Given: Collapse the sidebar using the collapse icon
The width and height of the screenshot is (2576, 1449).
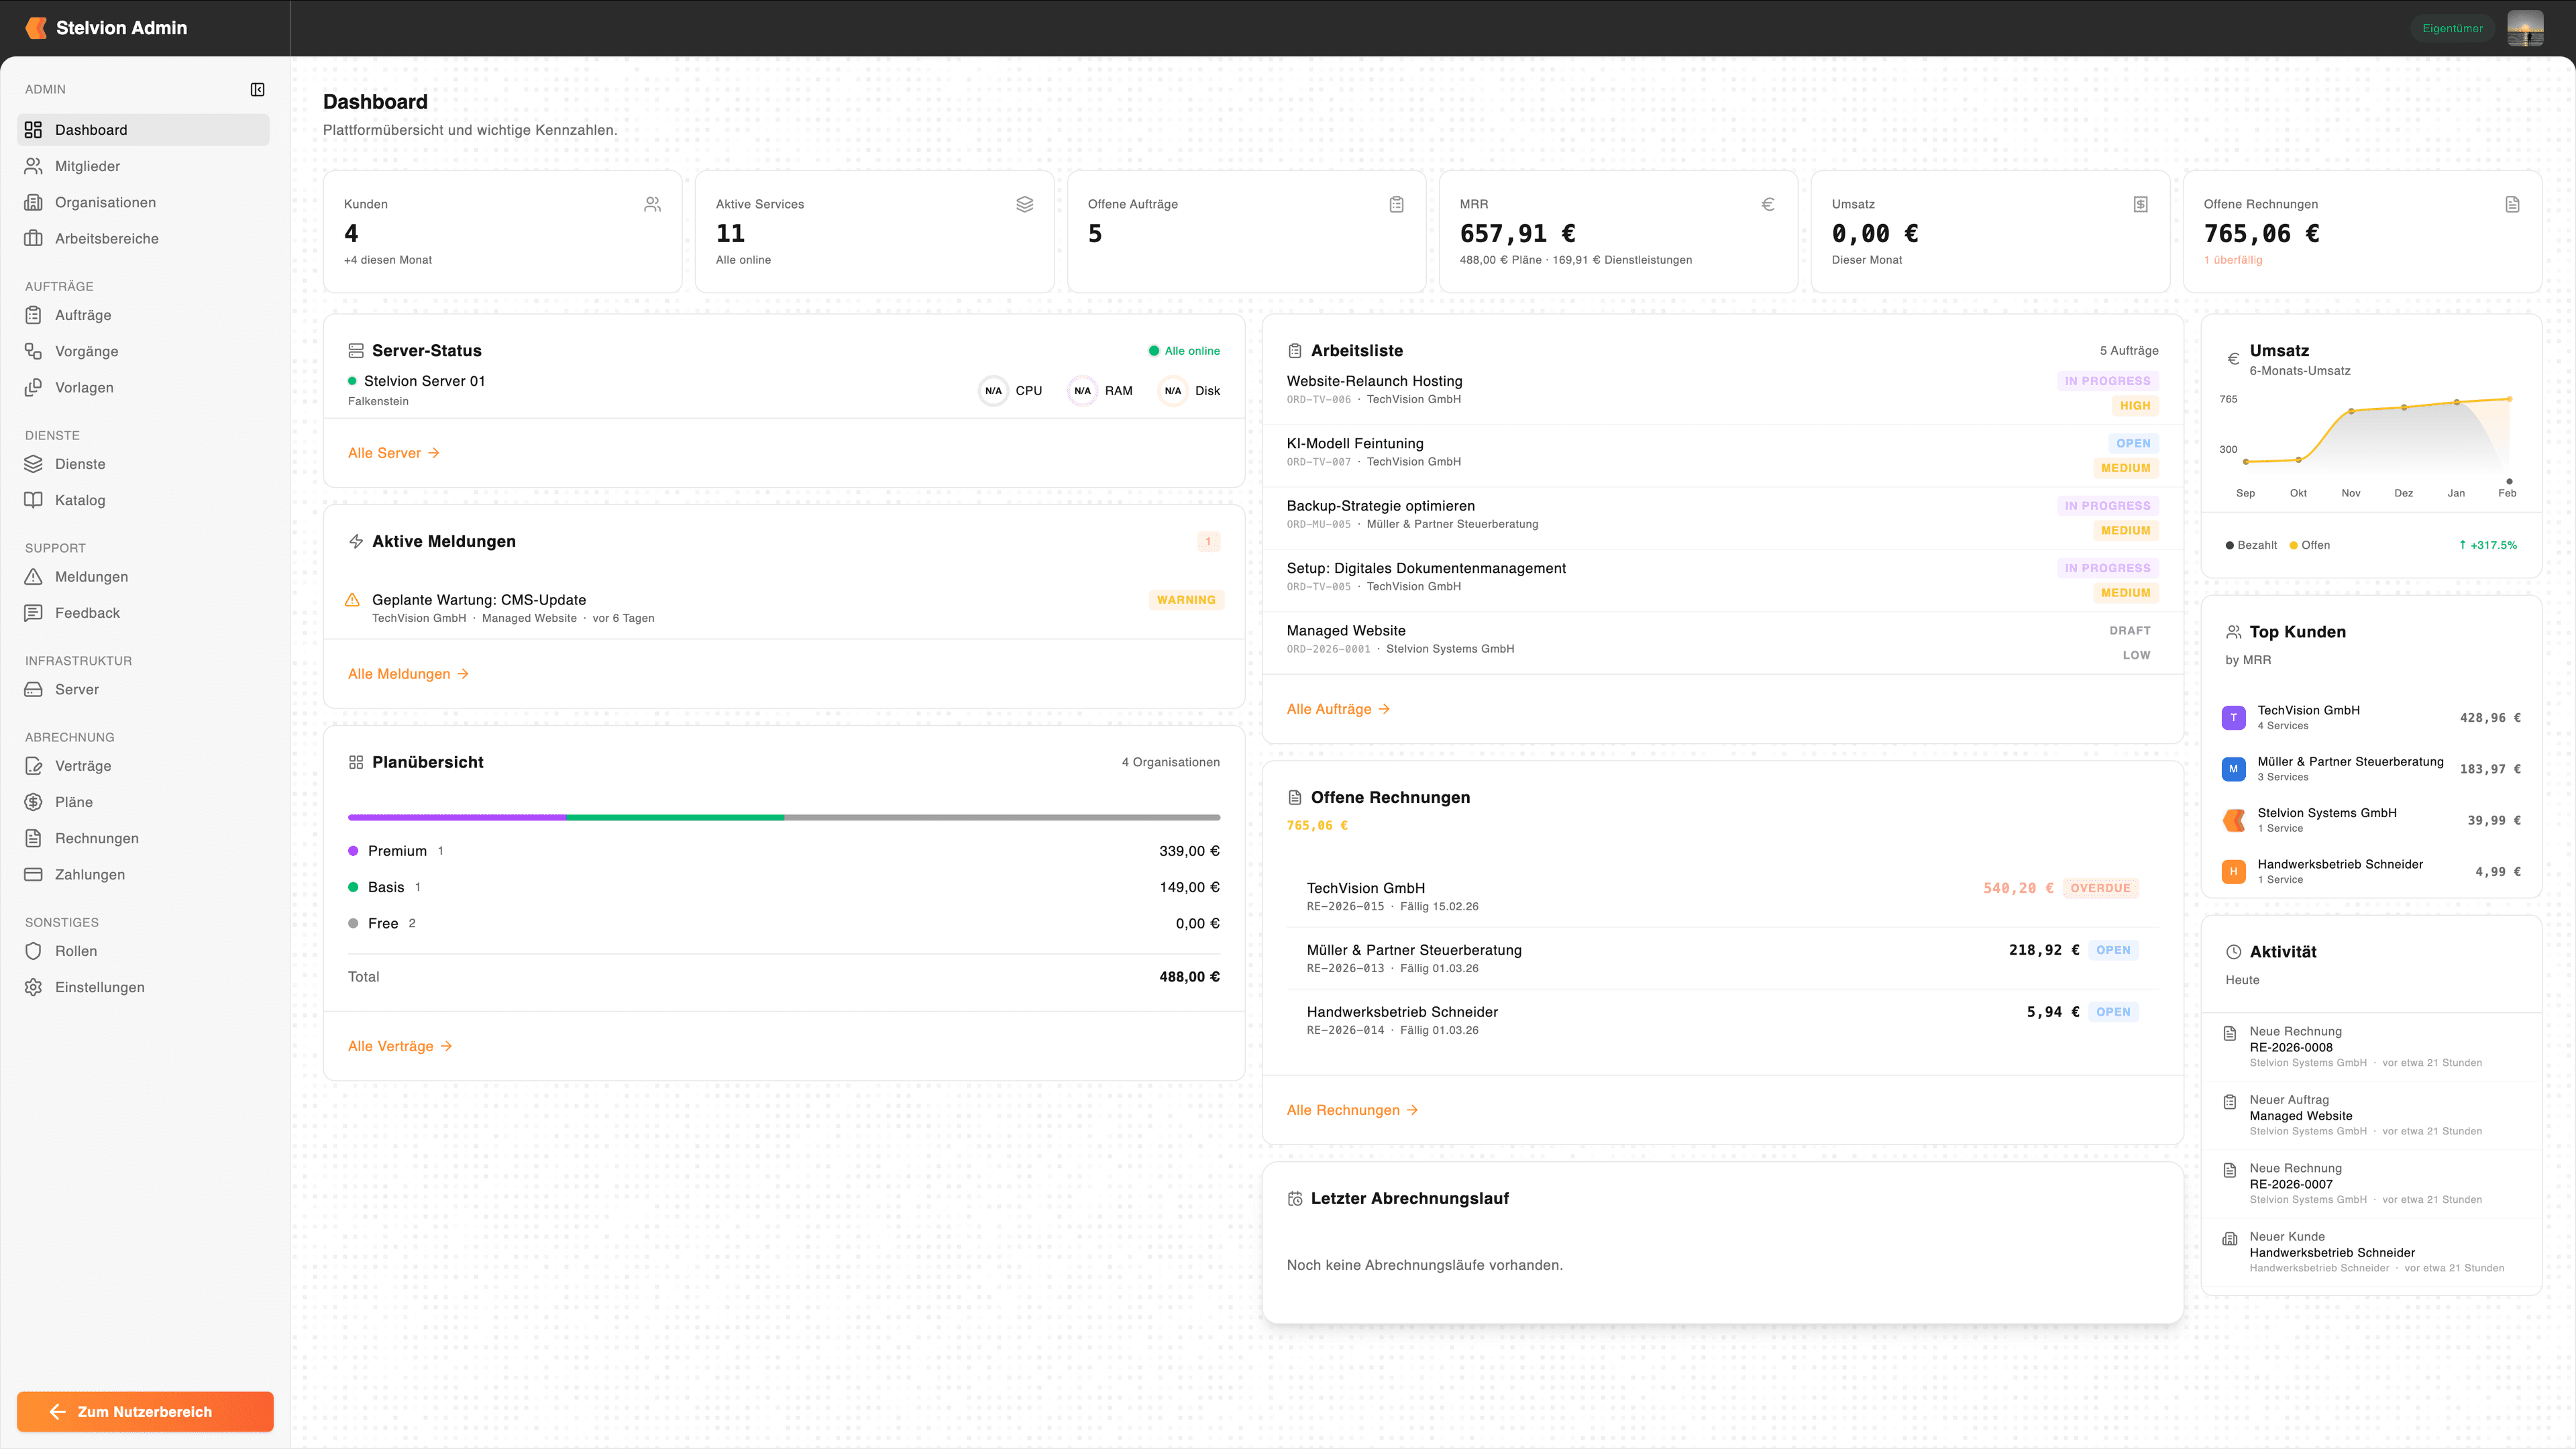Looking at the screenshot, I should click(257, 89).
